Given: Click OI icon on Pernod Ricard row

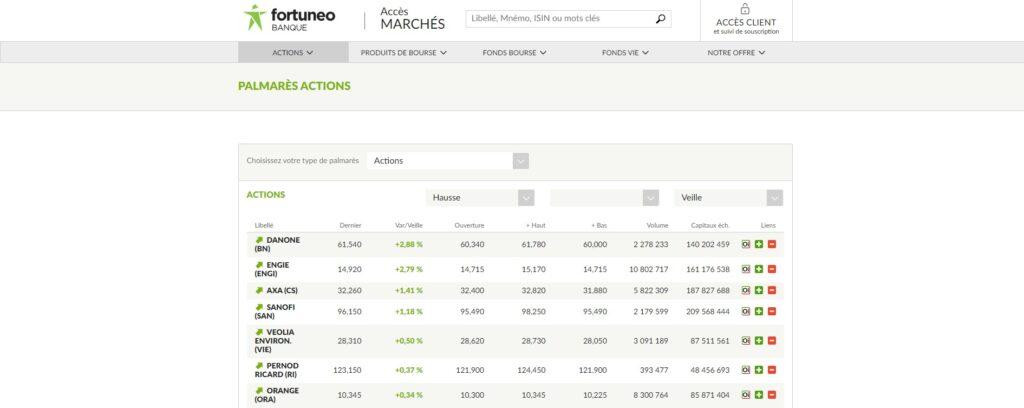Looking at the screenshot, I should 746,370.
